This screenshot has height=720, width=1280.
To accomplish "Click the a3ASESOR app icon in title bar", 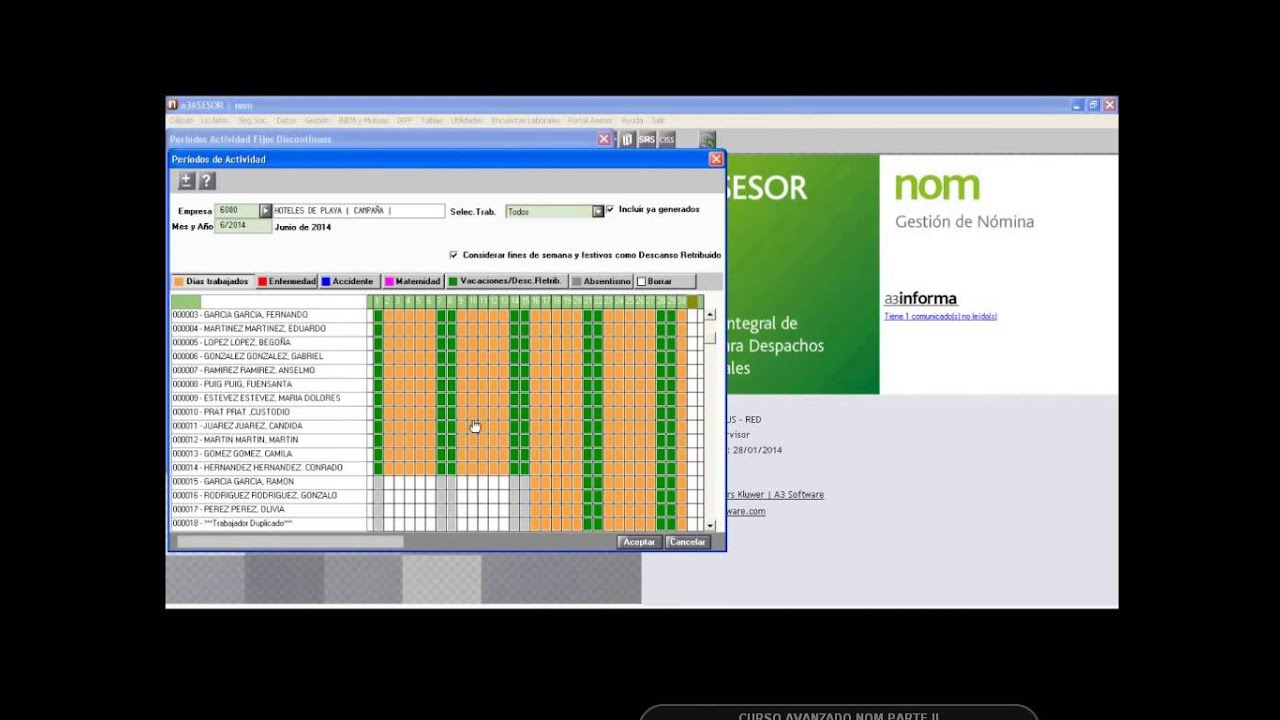I will (172, 105).
